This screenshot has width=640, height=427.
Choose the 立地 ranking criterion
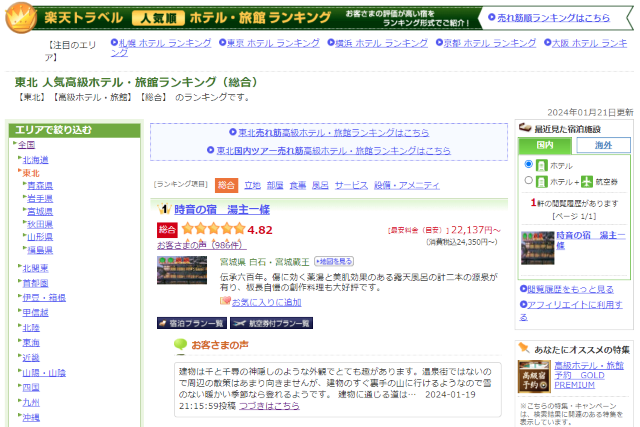[x=252, y=185]
